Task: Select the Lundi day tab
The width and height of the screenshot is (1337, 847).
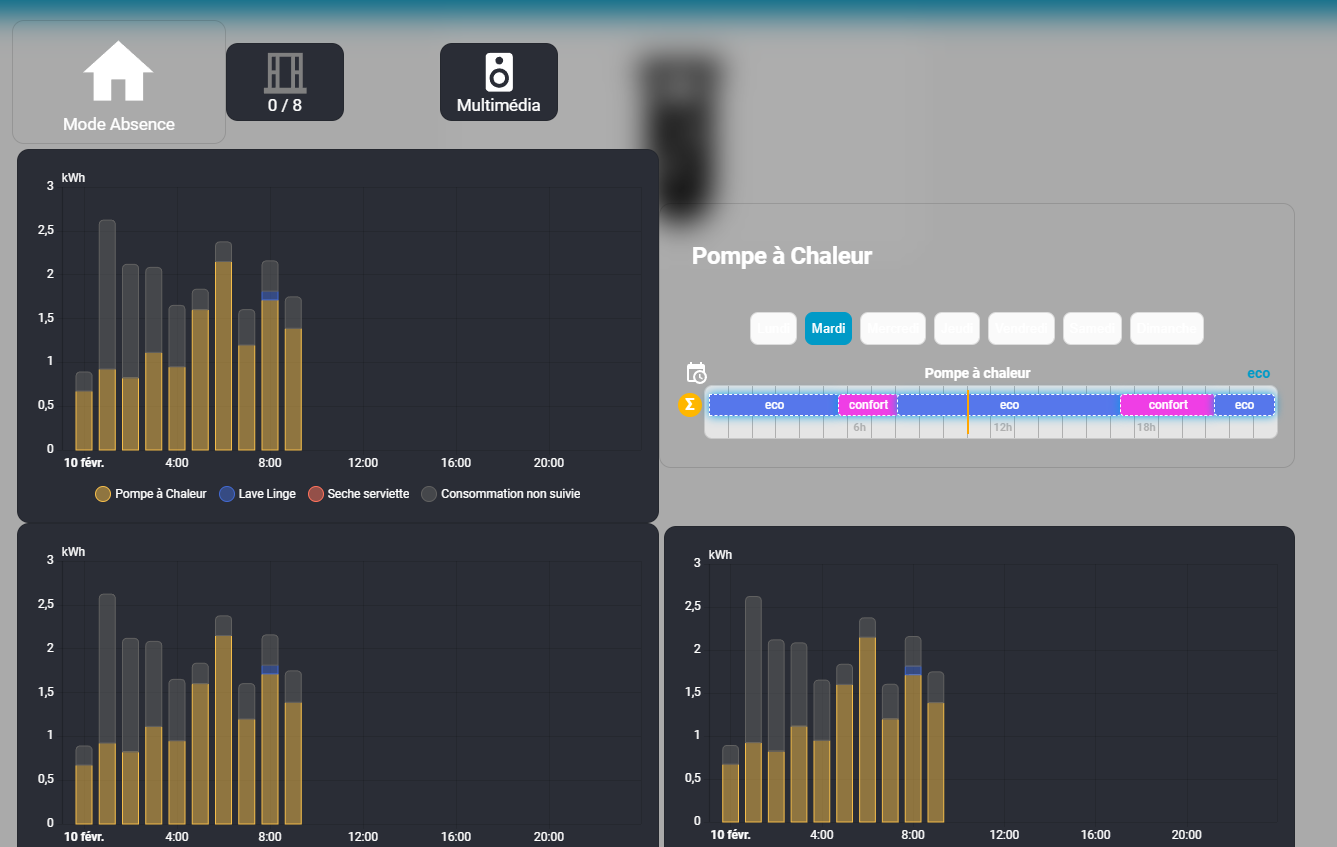Action: (773, 329)
